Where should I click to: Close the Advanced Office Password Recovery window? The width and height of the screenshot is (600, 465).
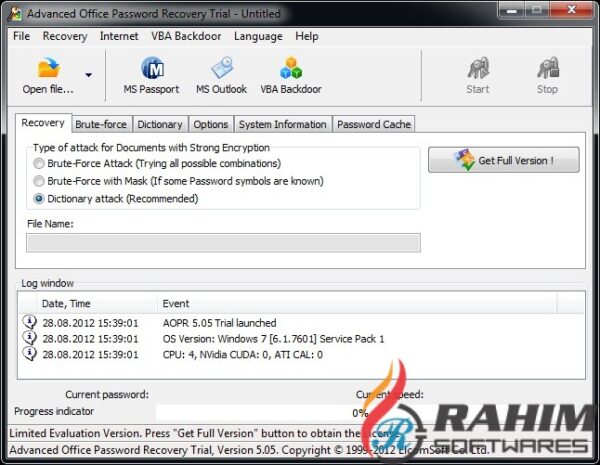pos(572,10)
